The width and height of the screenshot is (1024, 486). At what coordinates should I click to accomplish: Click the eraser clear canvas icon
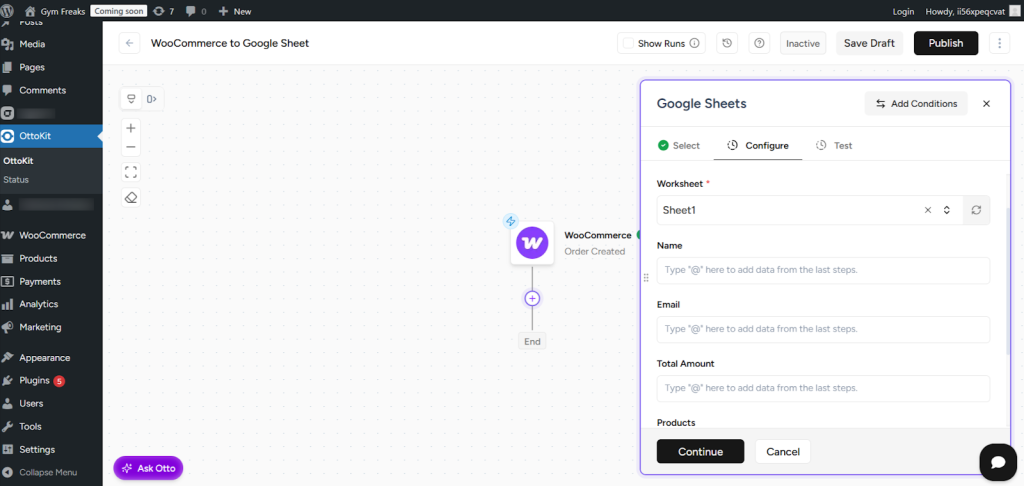click(x=131, y=198)
